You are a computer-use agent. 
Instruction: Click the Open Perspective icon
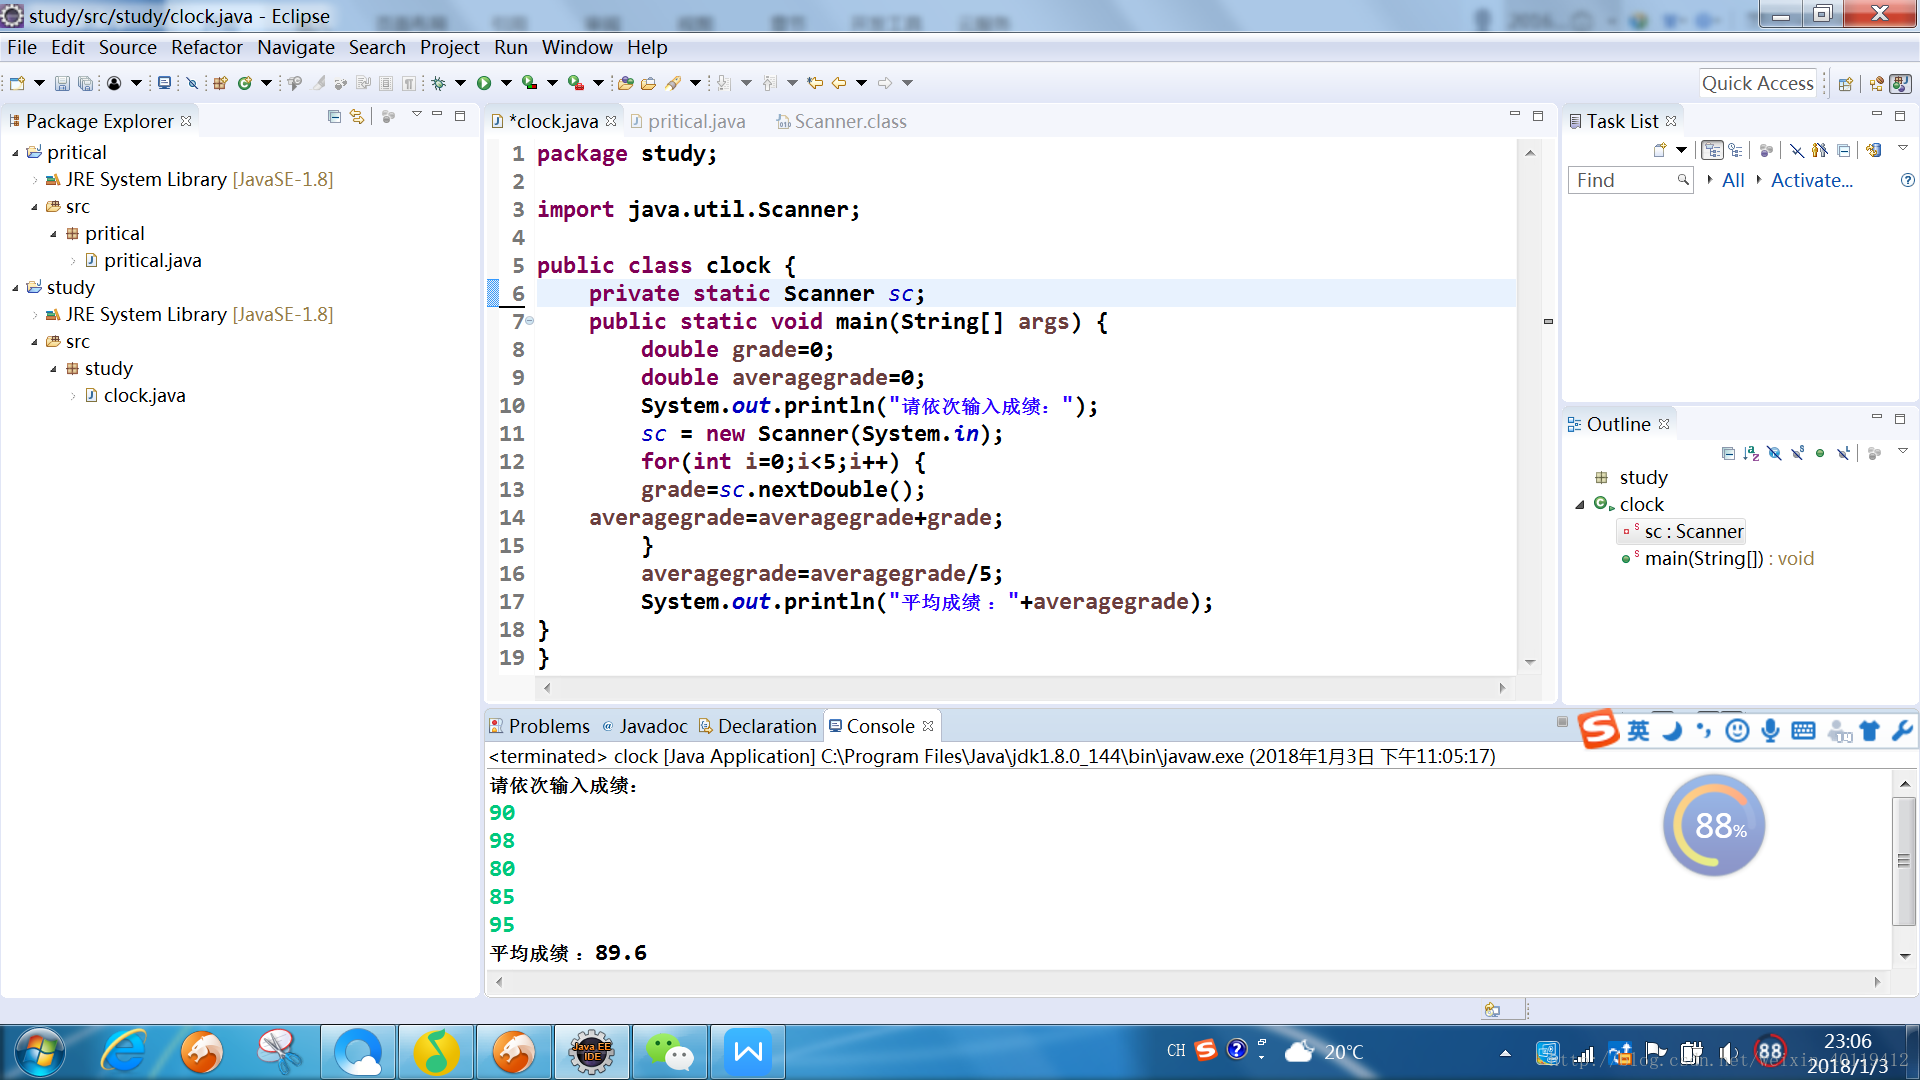click(x=1846, y=83)
